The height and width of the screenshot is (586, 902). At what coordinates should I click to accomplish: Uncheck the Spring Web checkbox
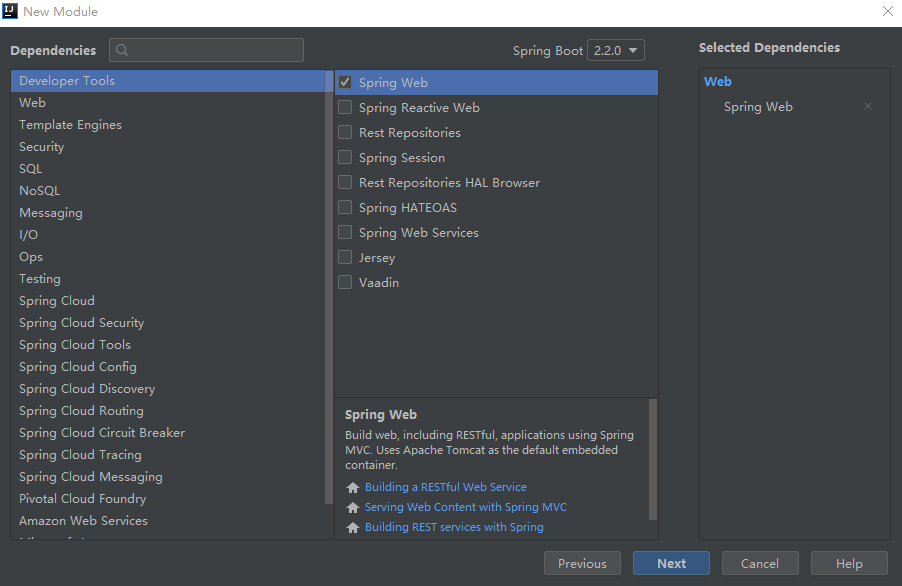click(x=345, y=83)
